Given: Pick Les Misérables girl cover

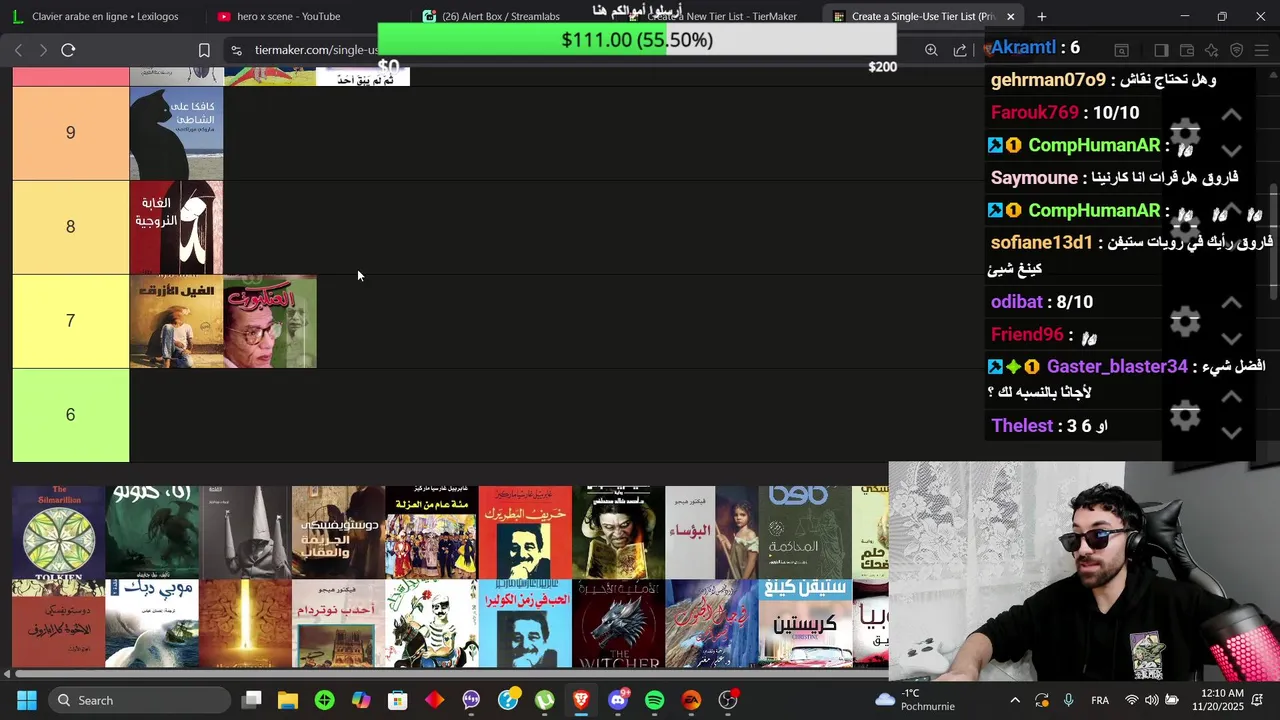Looking at the screenshot, I should (712, 532).
